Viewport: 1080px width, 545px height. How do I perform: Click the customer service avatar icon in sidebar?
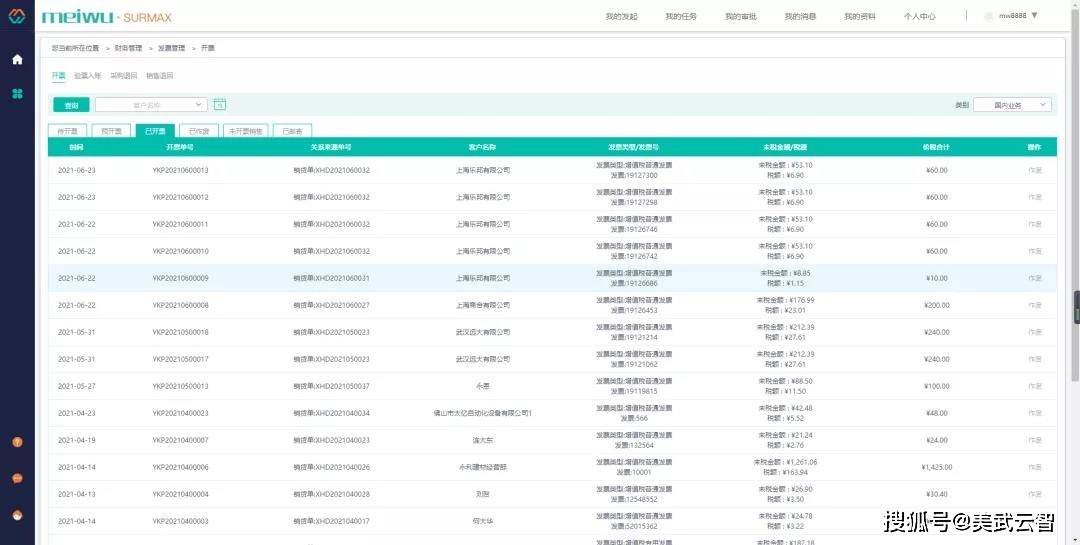coord(17,515)
